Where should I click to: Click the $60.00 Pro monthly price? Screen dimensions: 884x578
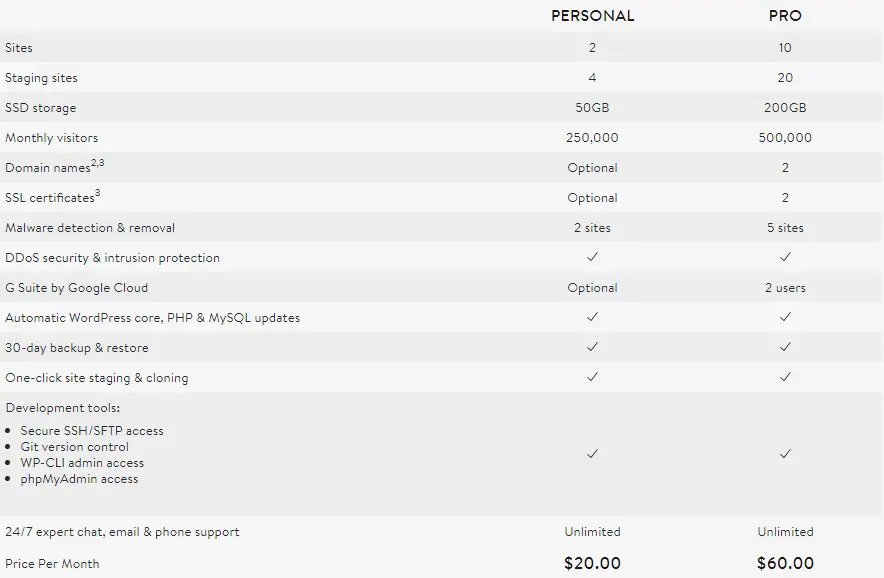tap(785, 563)
